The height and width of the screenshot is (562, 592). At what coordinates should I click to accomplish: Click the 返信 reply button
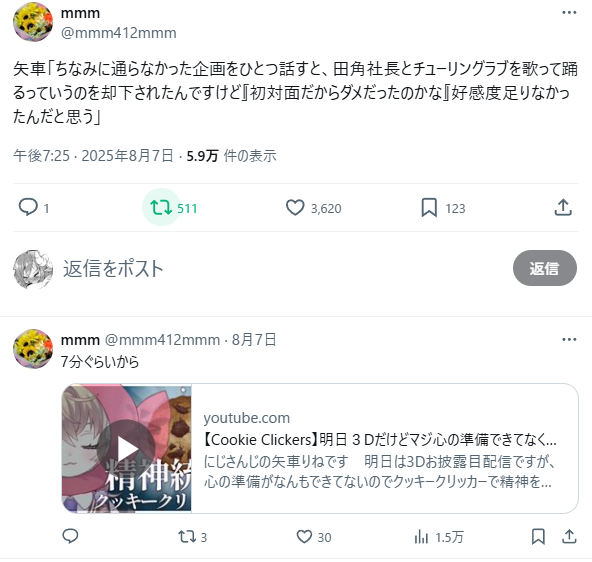point(544,268)
